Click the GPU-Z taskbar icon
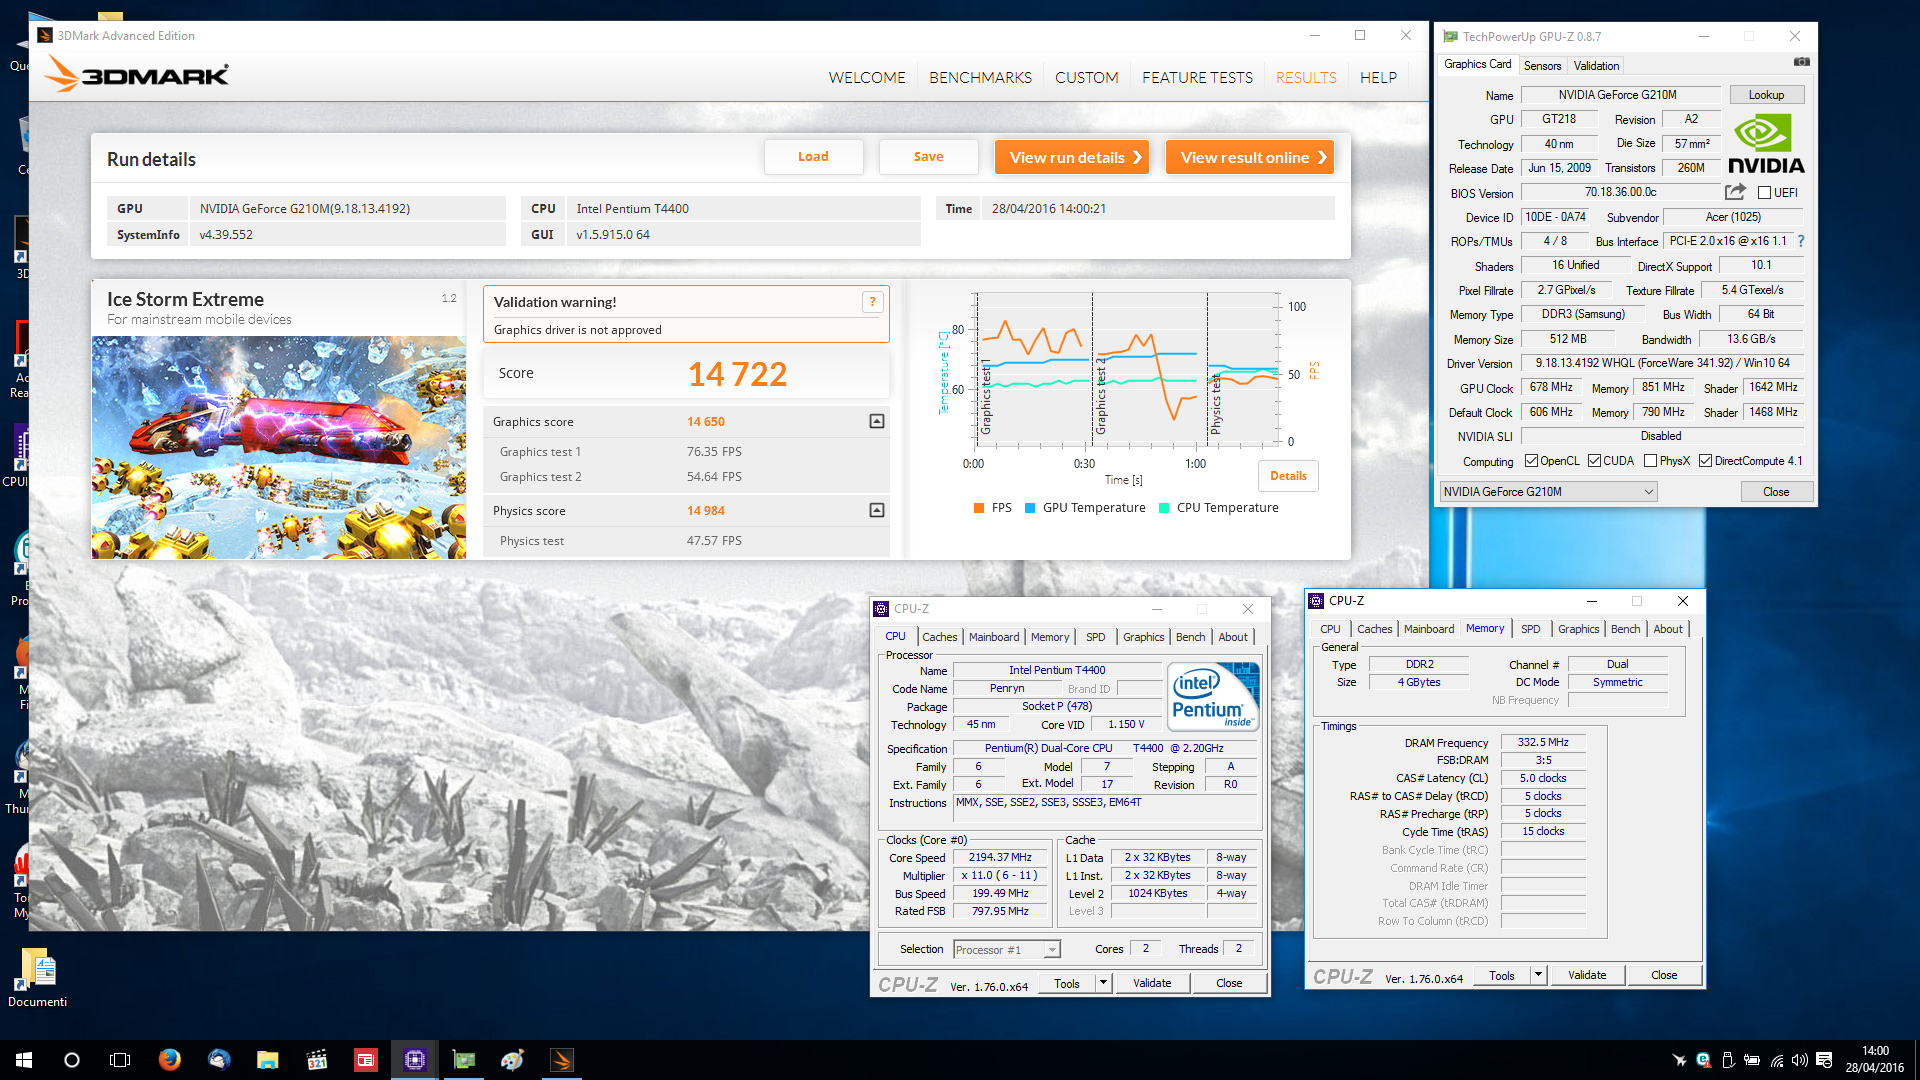This screenshot has height=1080, width=1920. click(x=464, y=1060)
